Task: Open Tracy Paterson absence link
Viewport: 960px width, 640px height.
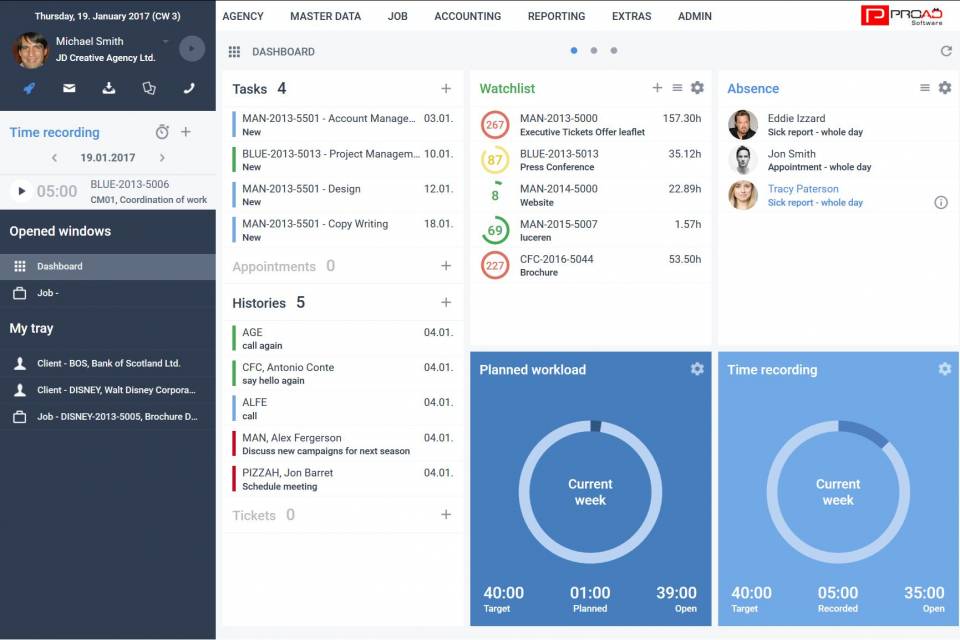Action: click(x=803, y=189)
